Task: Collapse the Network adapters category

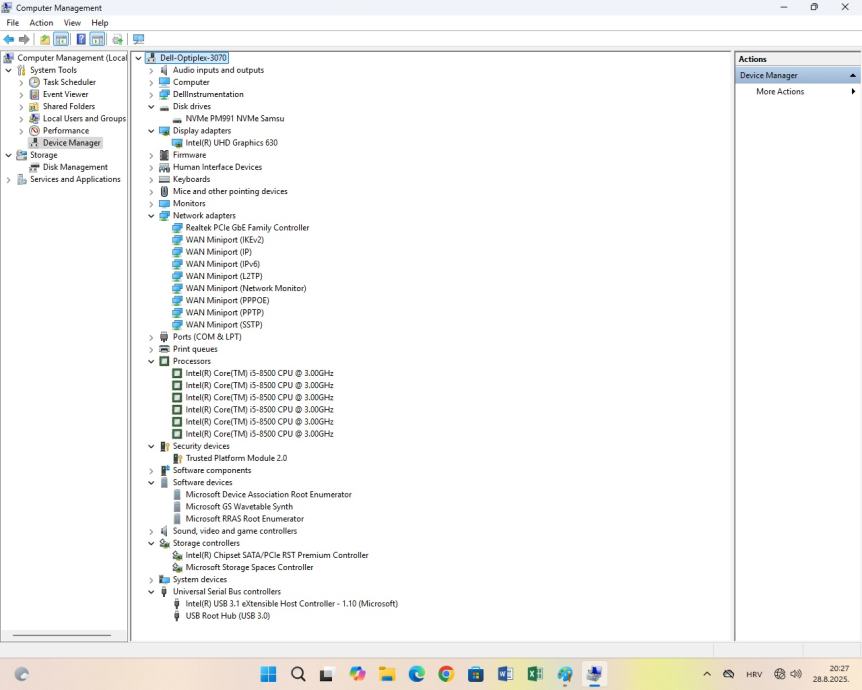Action: (x=152, y=216)
